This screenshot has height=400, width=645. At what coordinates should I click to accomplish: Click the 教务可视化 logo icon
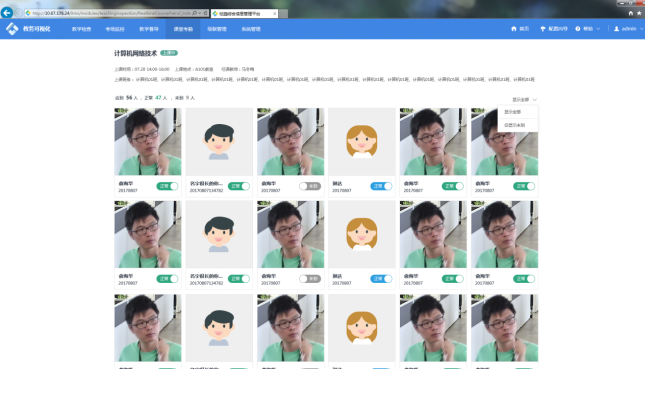click(x=12, y=29)
